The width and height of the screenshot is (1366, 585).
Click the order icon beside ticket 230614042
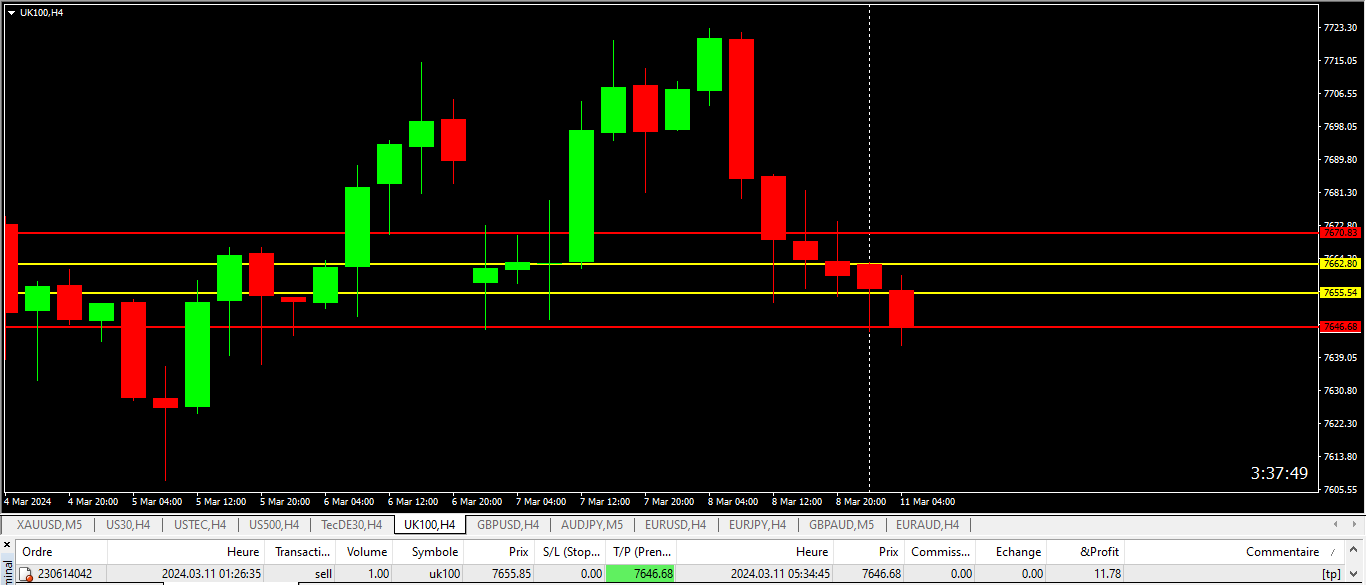tap(27, 574)
